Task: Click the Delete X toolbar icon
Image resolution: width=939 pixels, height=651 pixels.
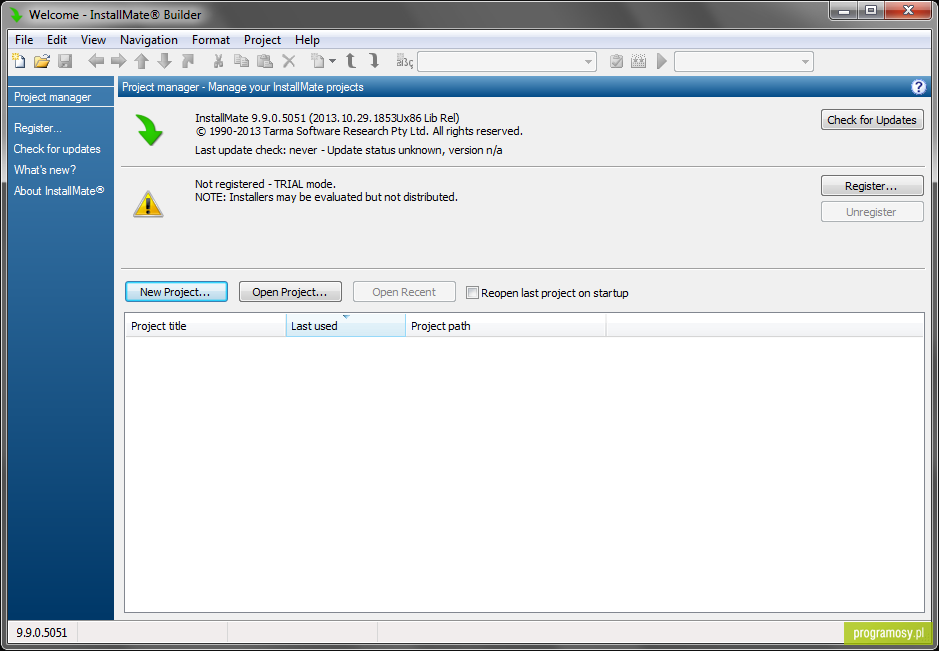Action: point(289,61)
